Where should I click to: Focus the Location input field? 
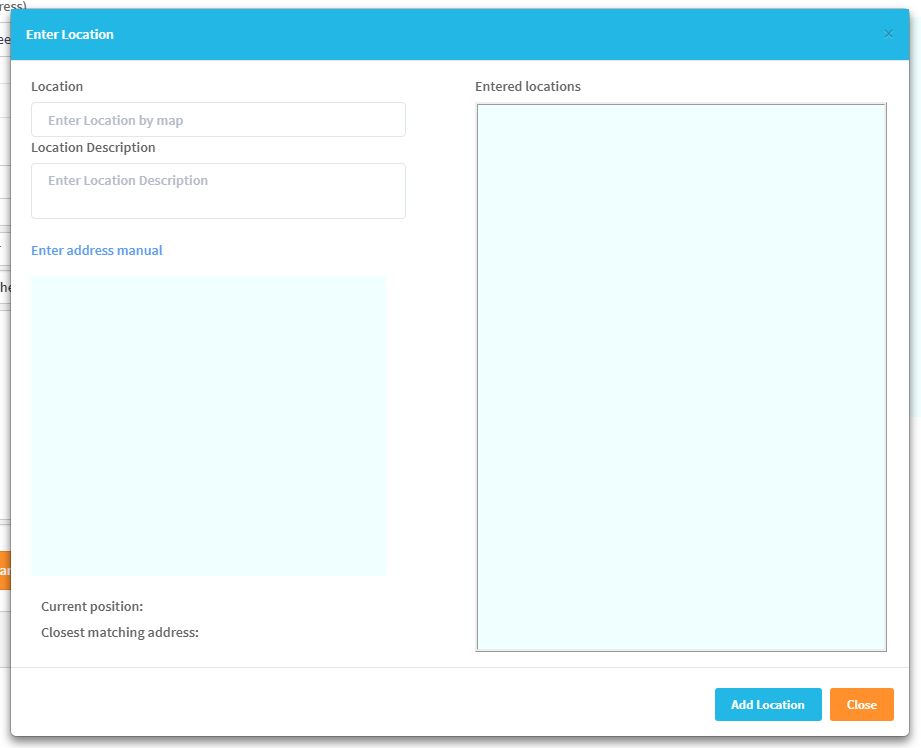tap(217, 119)
